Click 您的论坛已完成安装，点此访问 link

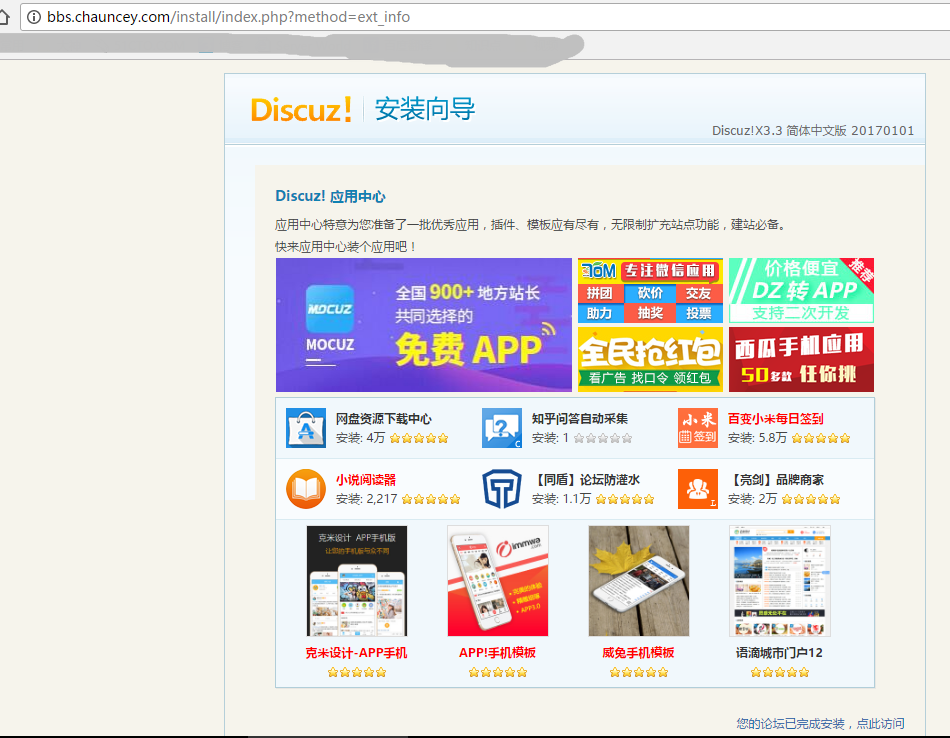click(820, 723)
